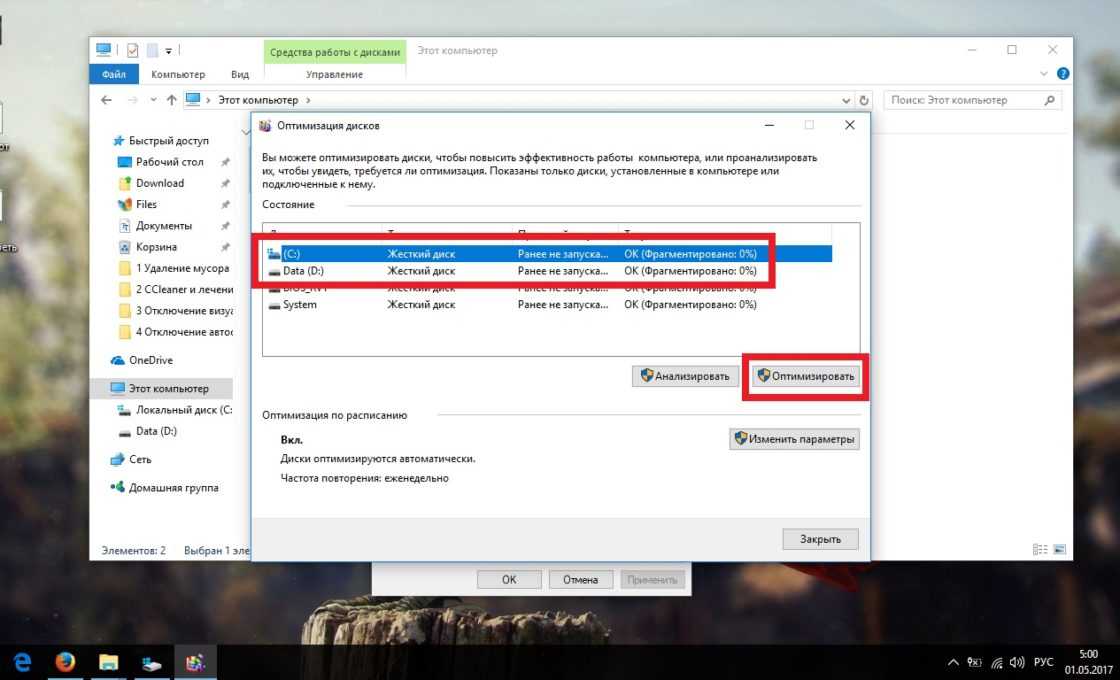This screenshot has width=1120, height=680.
Task: Go up one folder level arrow
Action: (171, 100)
